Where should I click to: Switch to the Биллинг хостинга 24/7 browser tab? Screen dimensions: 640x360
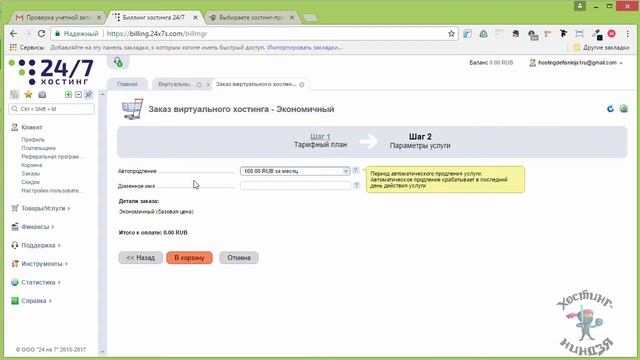[154, 18]
